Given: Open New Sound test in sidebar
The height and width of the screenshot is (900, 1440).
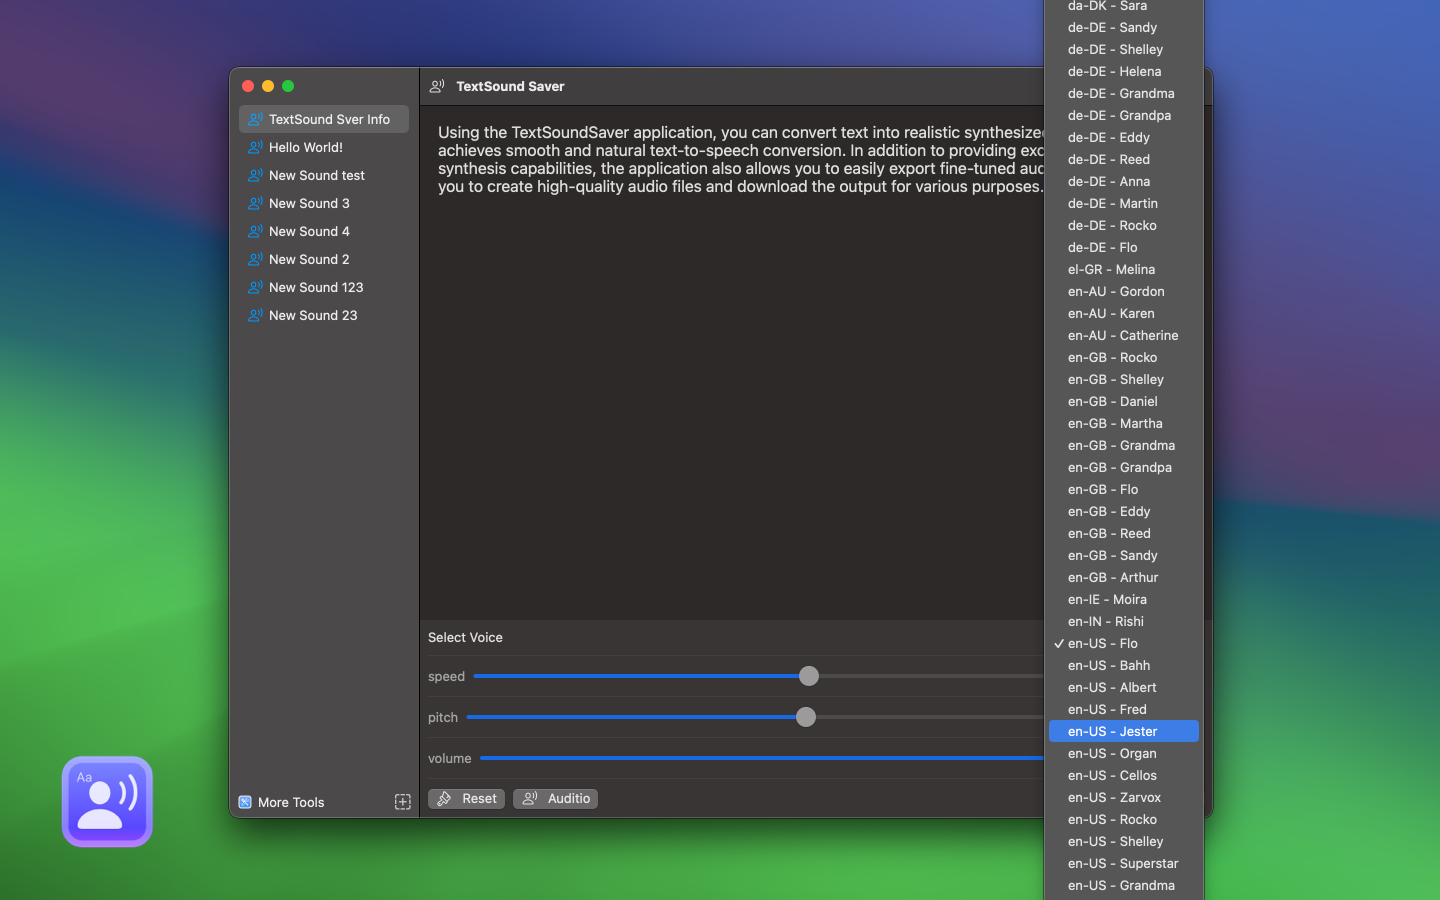Looking at the screenshot, I should 324,175.
